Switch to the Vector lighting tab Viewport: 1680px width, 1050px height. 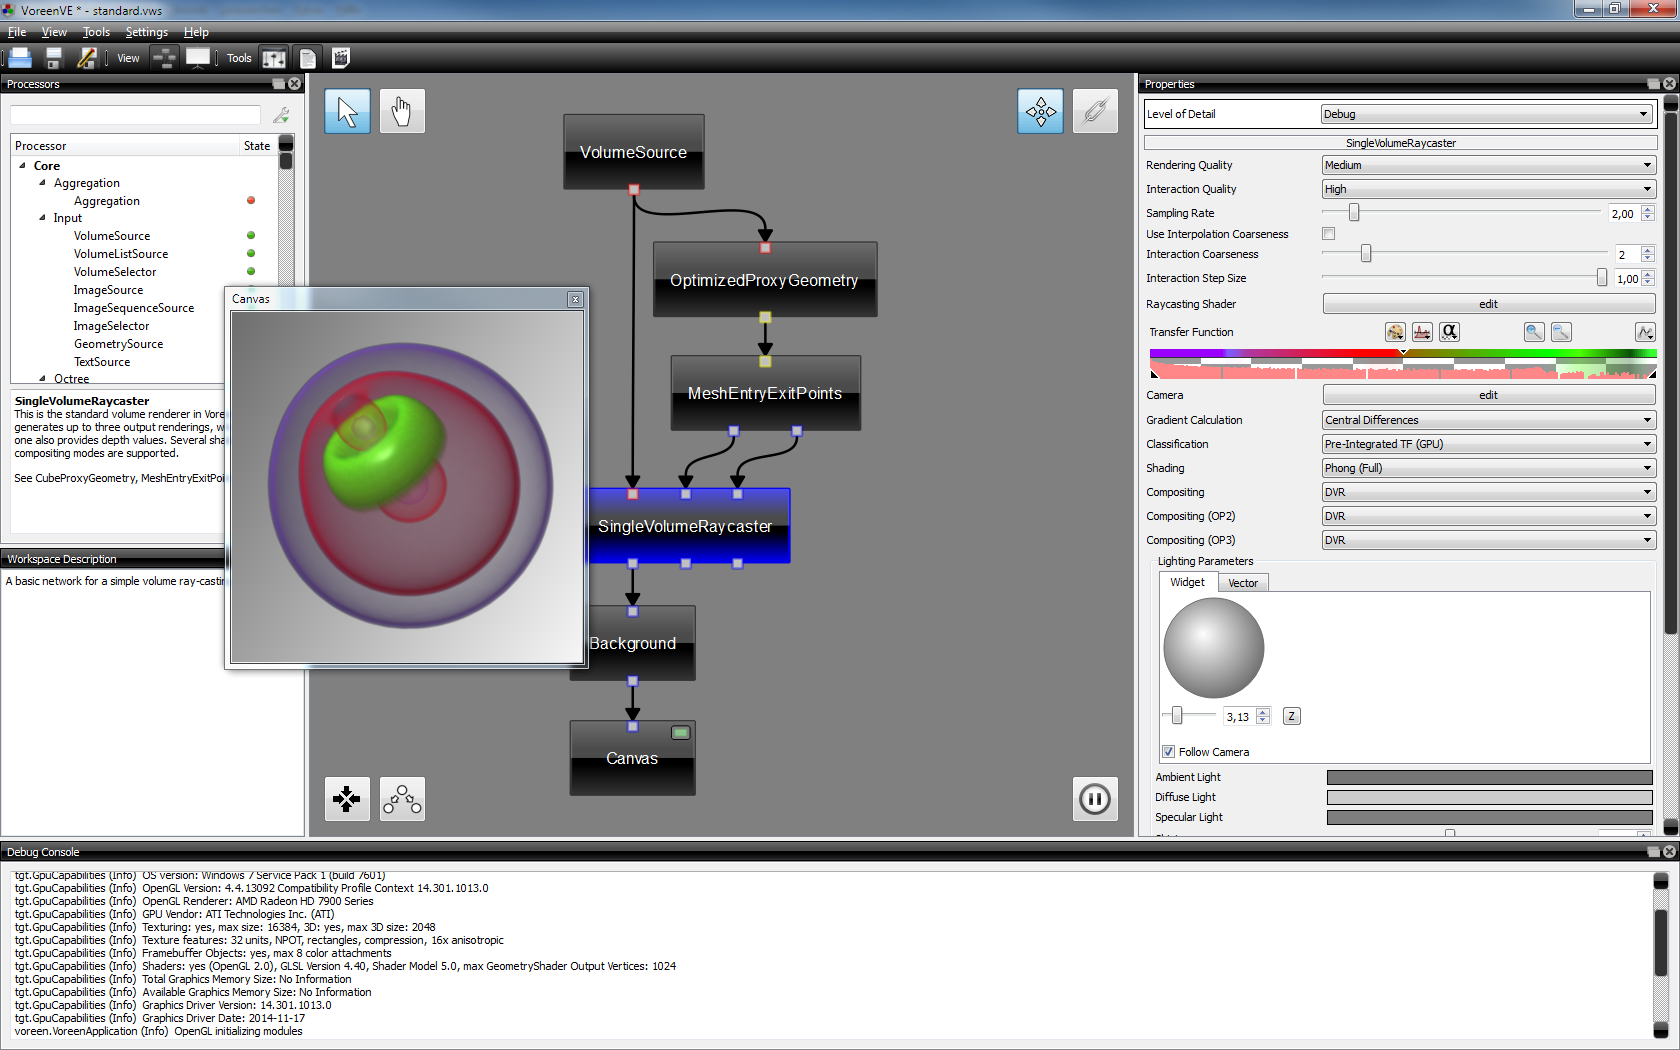pos(1243,583)
